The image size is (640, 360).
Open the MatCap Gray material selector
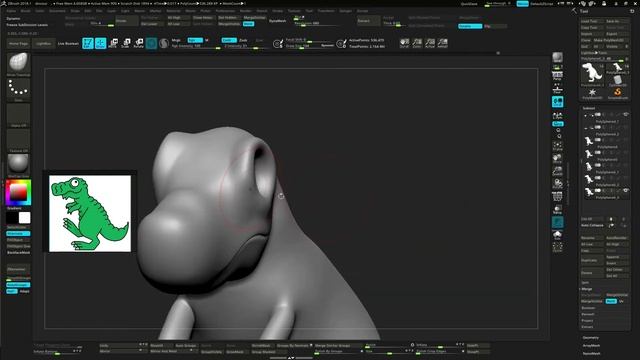click(x=18, y=165)
